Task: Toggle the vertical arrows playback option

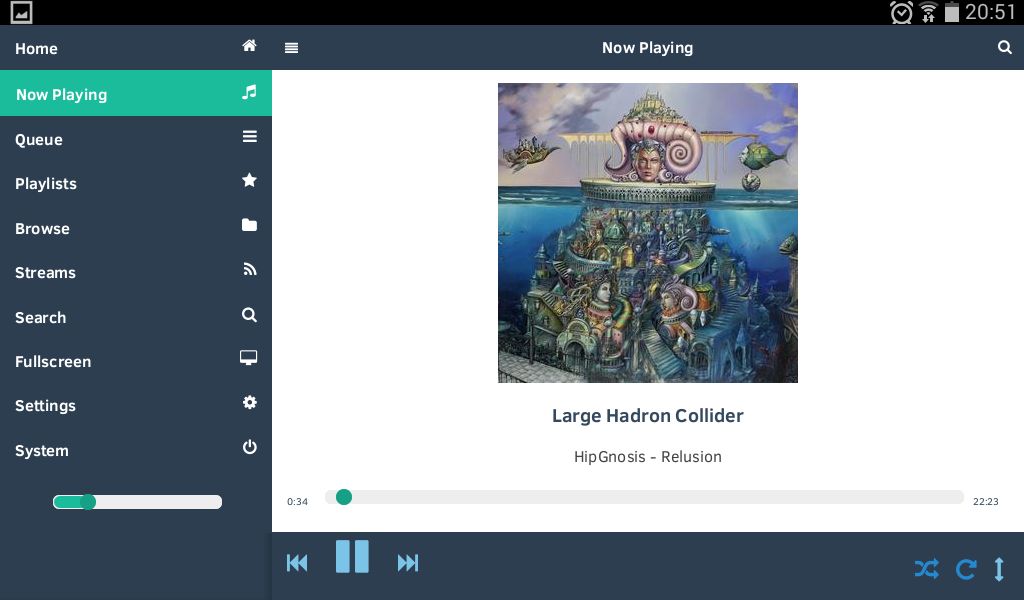Action: click(999, 569)
